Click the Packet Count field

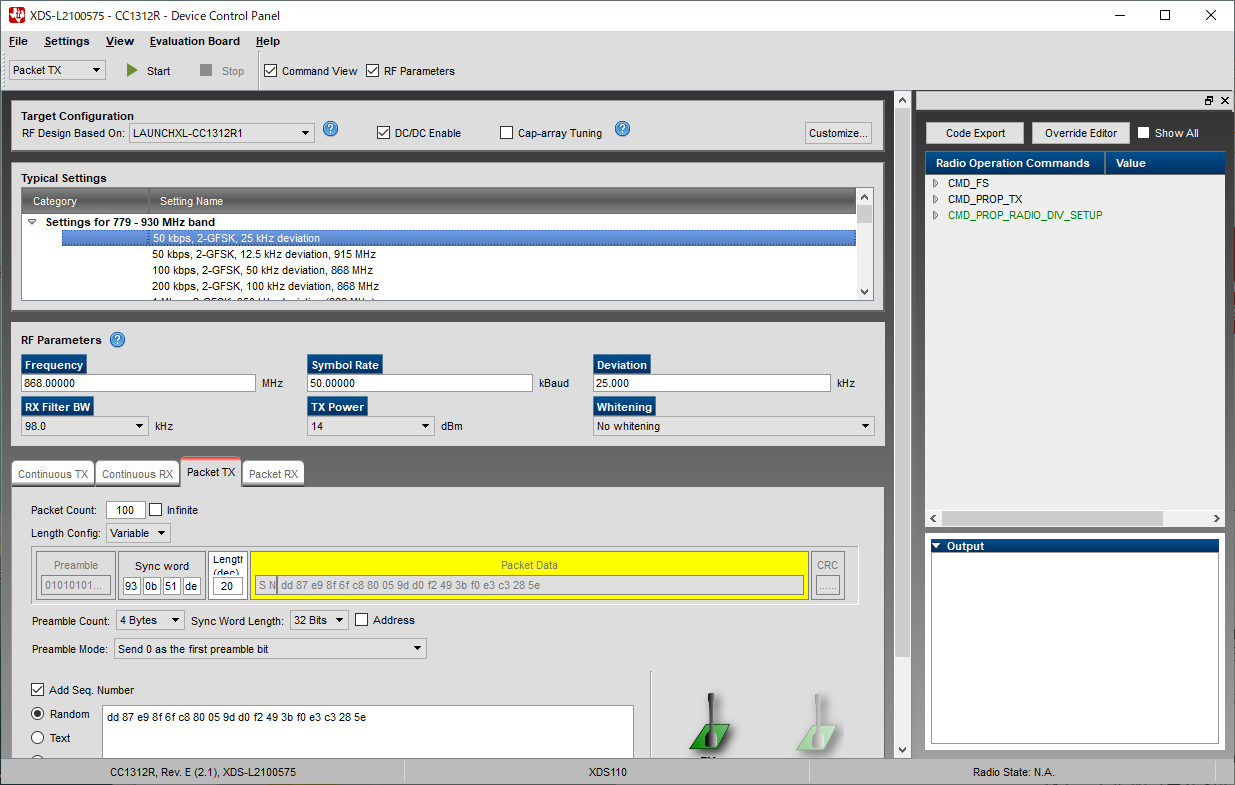point(126,510)
